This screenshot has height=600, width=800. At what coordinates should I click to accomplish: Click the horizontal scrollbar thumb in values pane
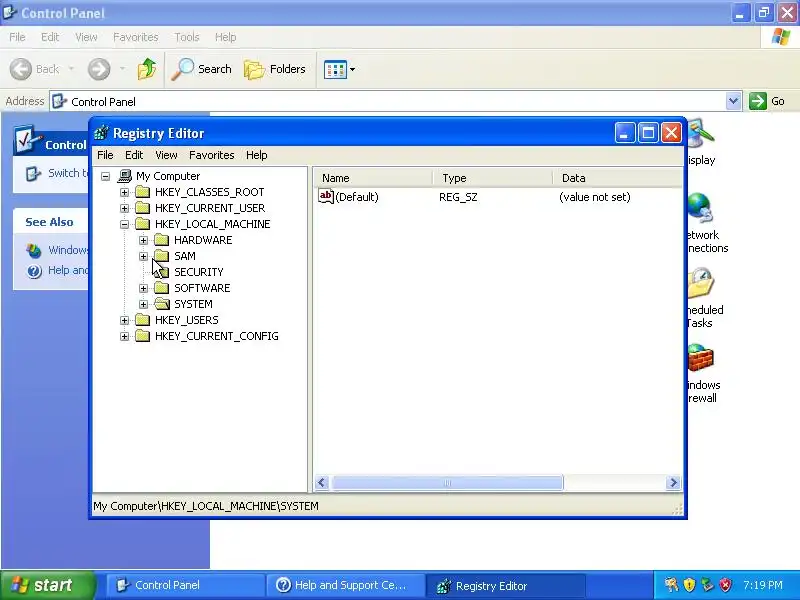(x=447, y=483)
